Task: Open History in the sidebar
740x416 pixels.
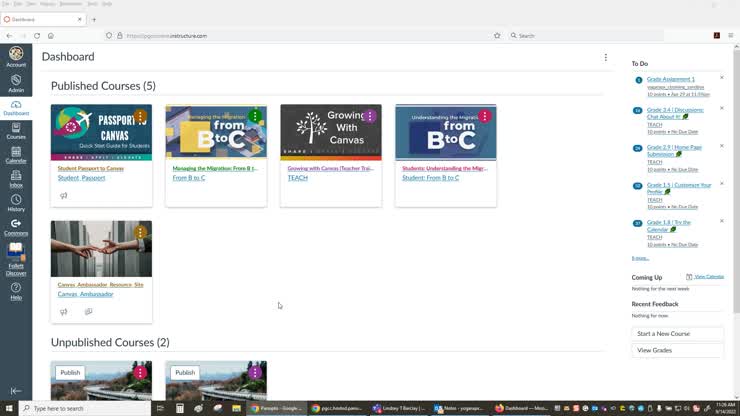Action: [16, 204]
